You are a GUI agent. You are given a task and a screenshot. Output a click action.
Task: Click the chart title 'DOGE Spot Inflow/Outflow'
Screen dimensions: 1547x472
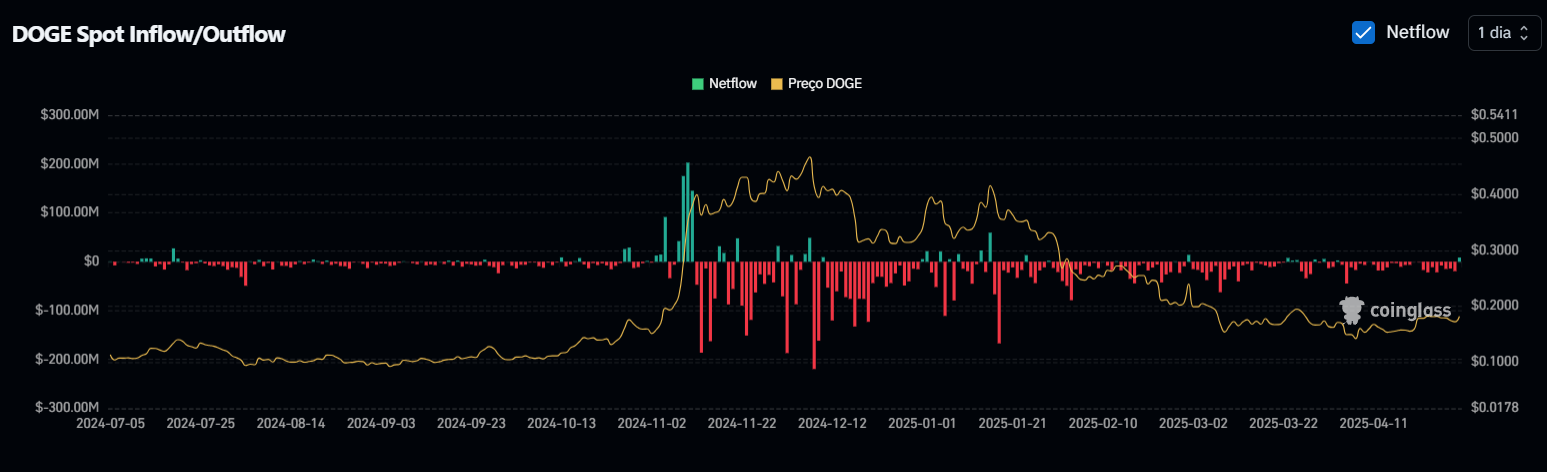point(148,34)
